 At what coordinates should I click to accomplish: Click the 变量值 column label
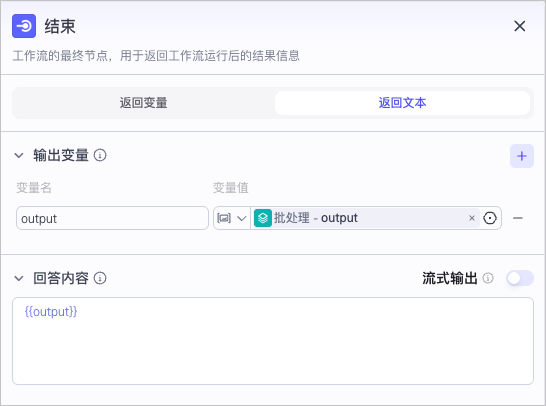tap(231, 188)
